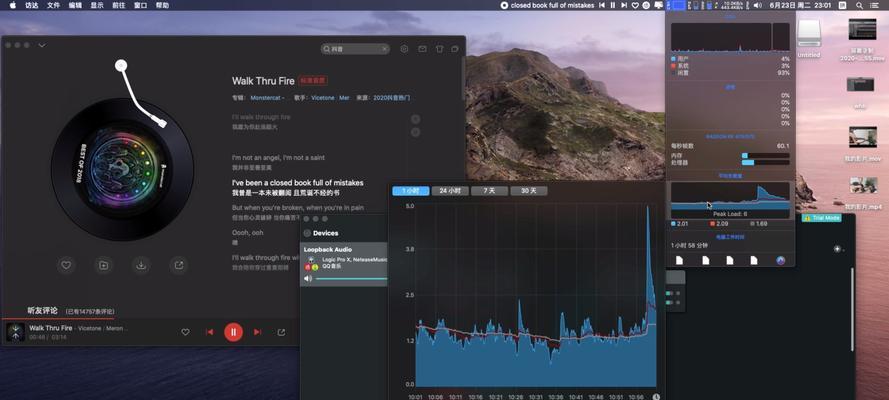Click menu bar next-track control
Image resolution: width=889 pixels, height=400 pixels.
click(x=624, y=5)
